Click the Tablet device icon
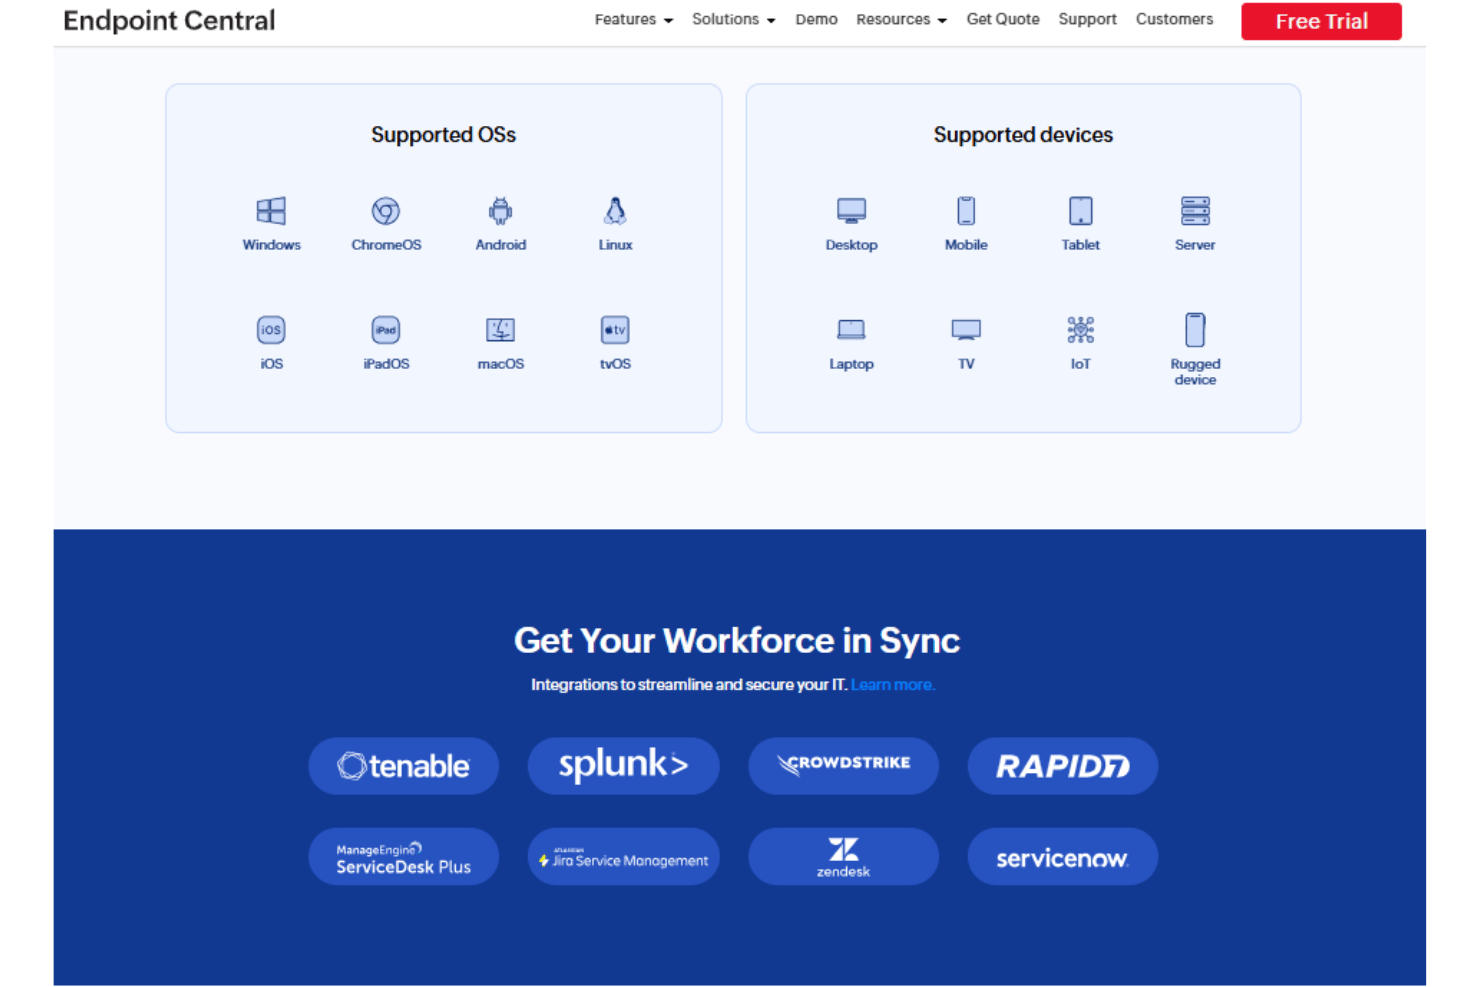The height and width of the screenshot is (987, 1480). point(1080,211)
